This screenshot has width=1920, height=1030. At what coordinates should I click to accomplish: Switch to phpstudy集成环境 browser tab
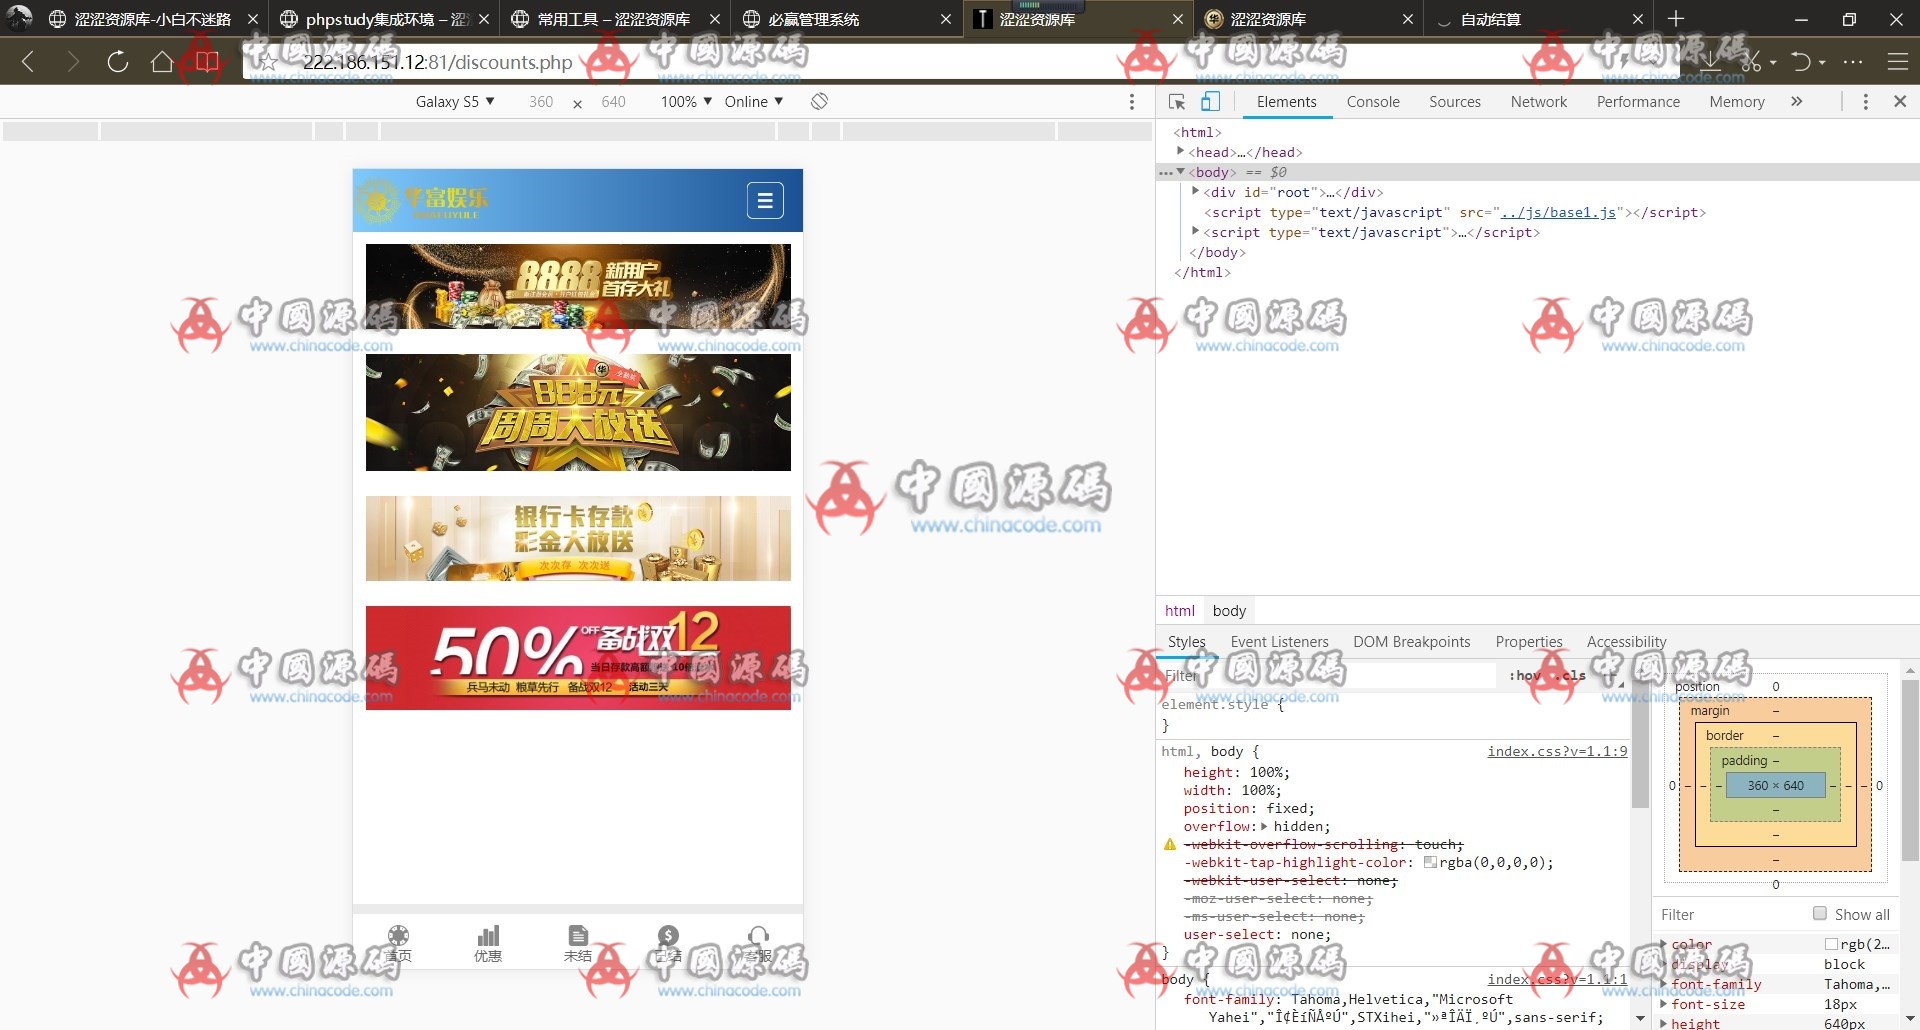386,19
